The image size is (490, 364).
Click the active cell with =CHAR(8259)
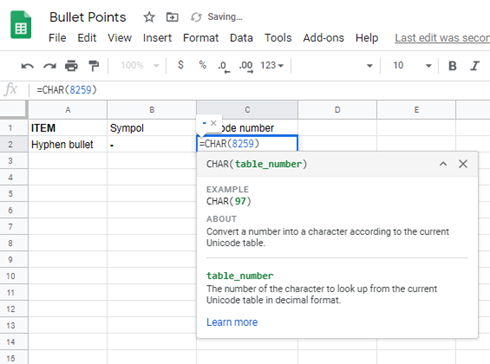[x=247, y=144]
